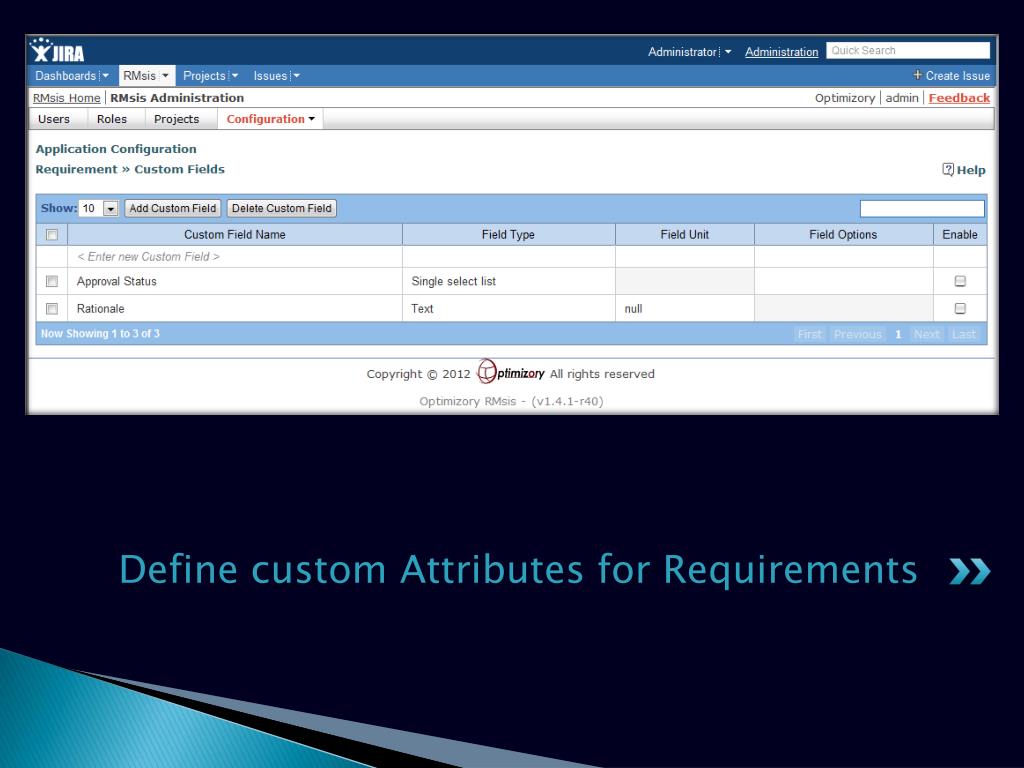Click the null Field Unit cell
This screenshot has height=768, width=1024.
[685, 308]
